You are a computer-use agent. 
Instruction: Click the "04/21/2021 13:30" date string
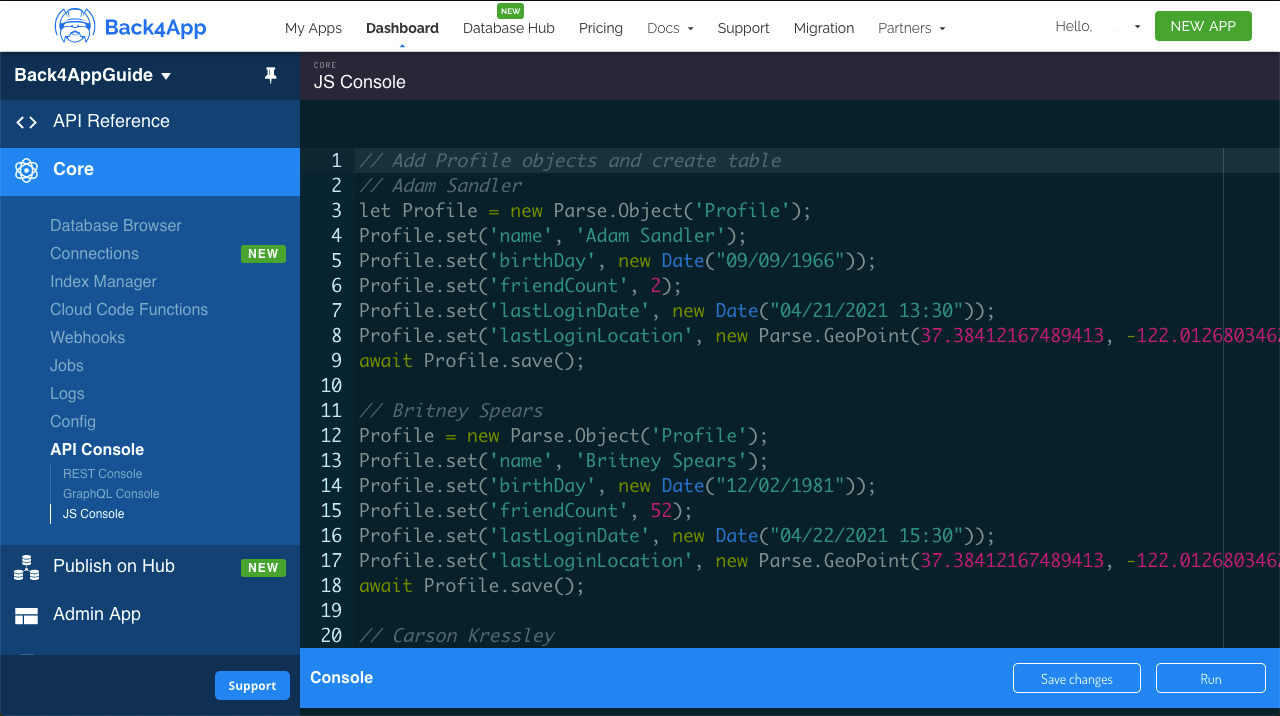866,311
